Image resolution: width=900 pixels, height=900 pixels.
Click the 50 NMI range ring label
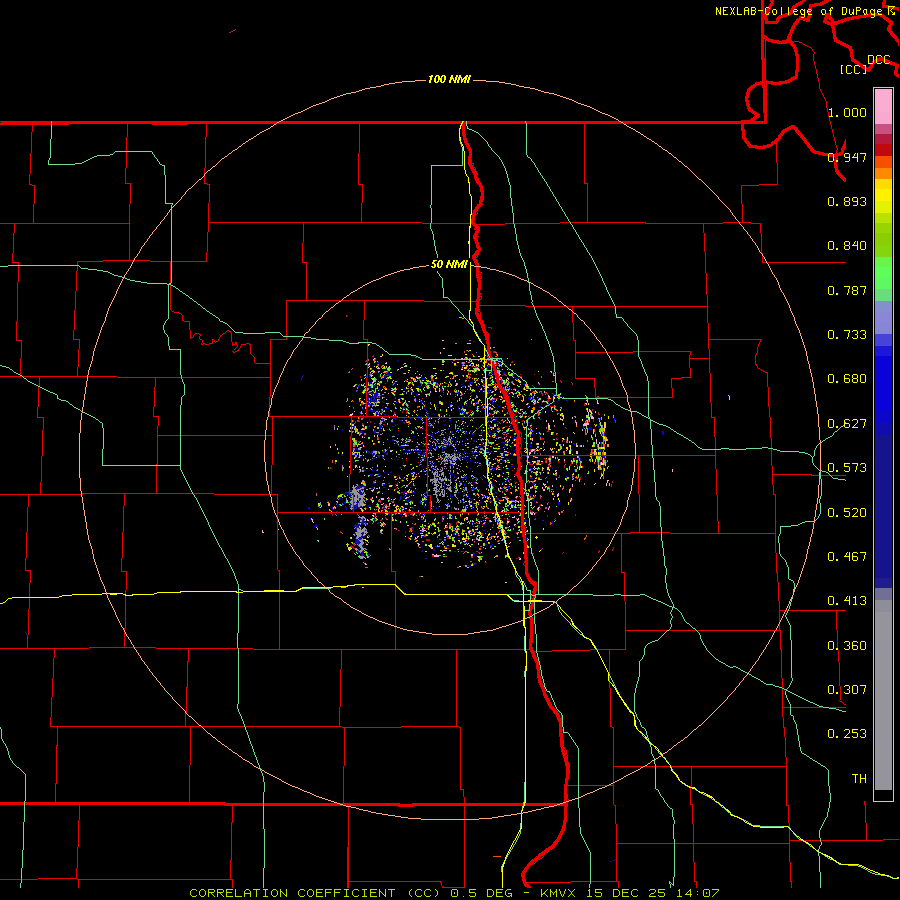coord(449,265)
